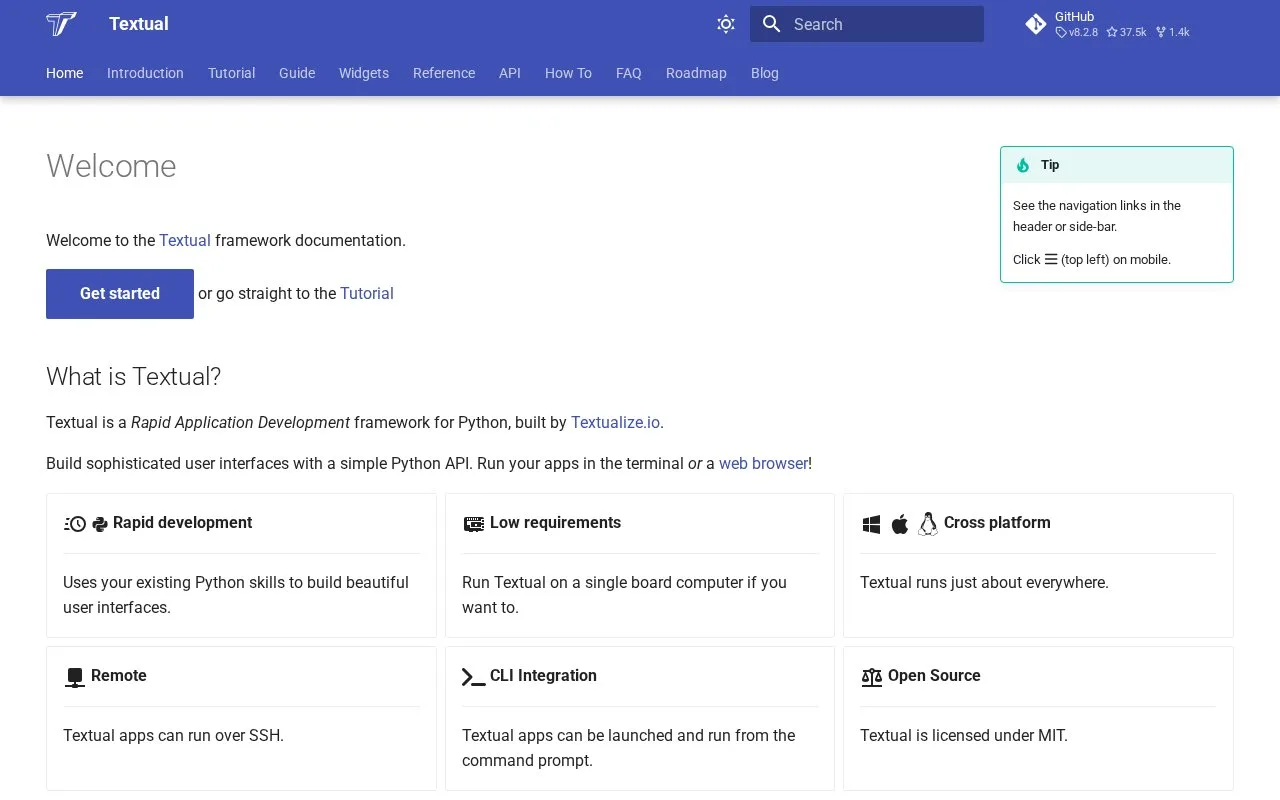Follow the web browser link

763,463
